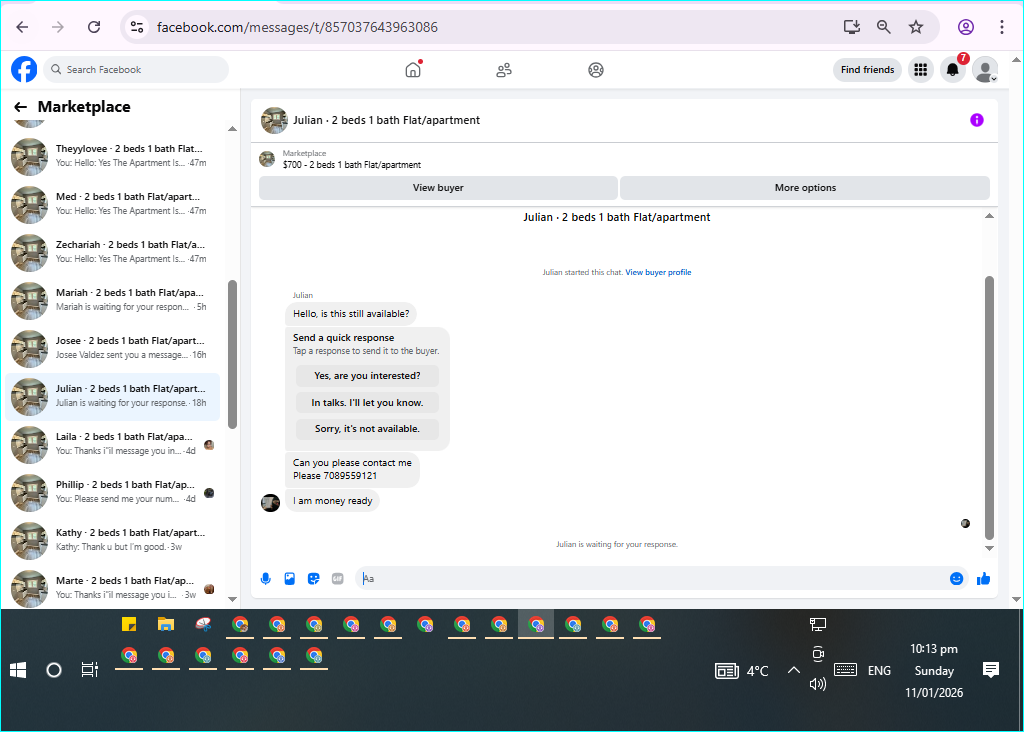This screenshot has height=732, width=1024.
Task: Click the Facebook logo
Action: (x=24, y=69)
